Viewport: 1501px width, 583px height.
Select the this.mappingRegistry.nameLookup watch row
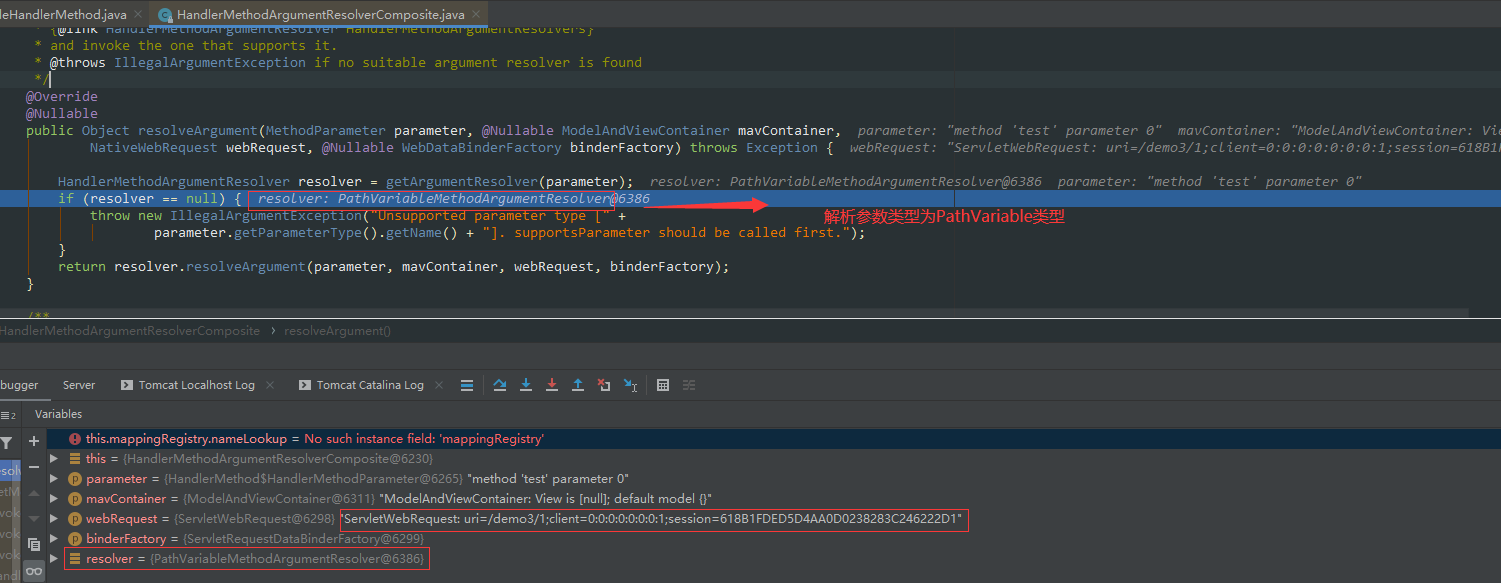tap(773, 439)
